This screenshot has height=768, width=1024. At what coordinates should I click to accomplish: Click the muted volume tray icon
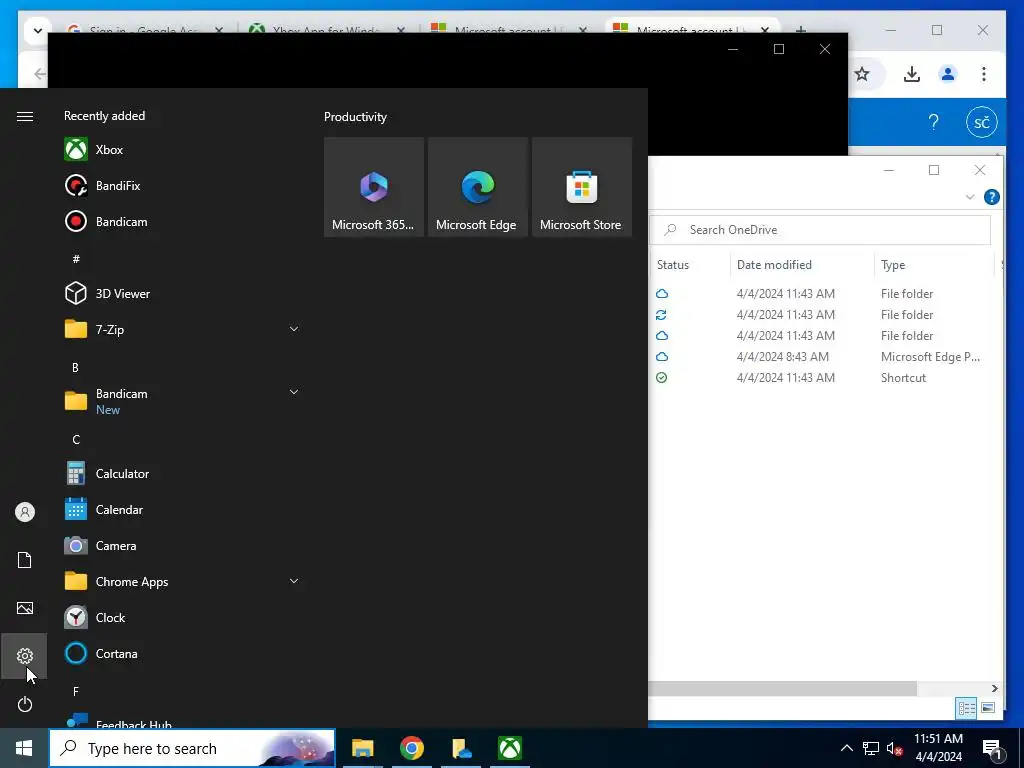pyautogui.click(x=895, y=748)
